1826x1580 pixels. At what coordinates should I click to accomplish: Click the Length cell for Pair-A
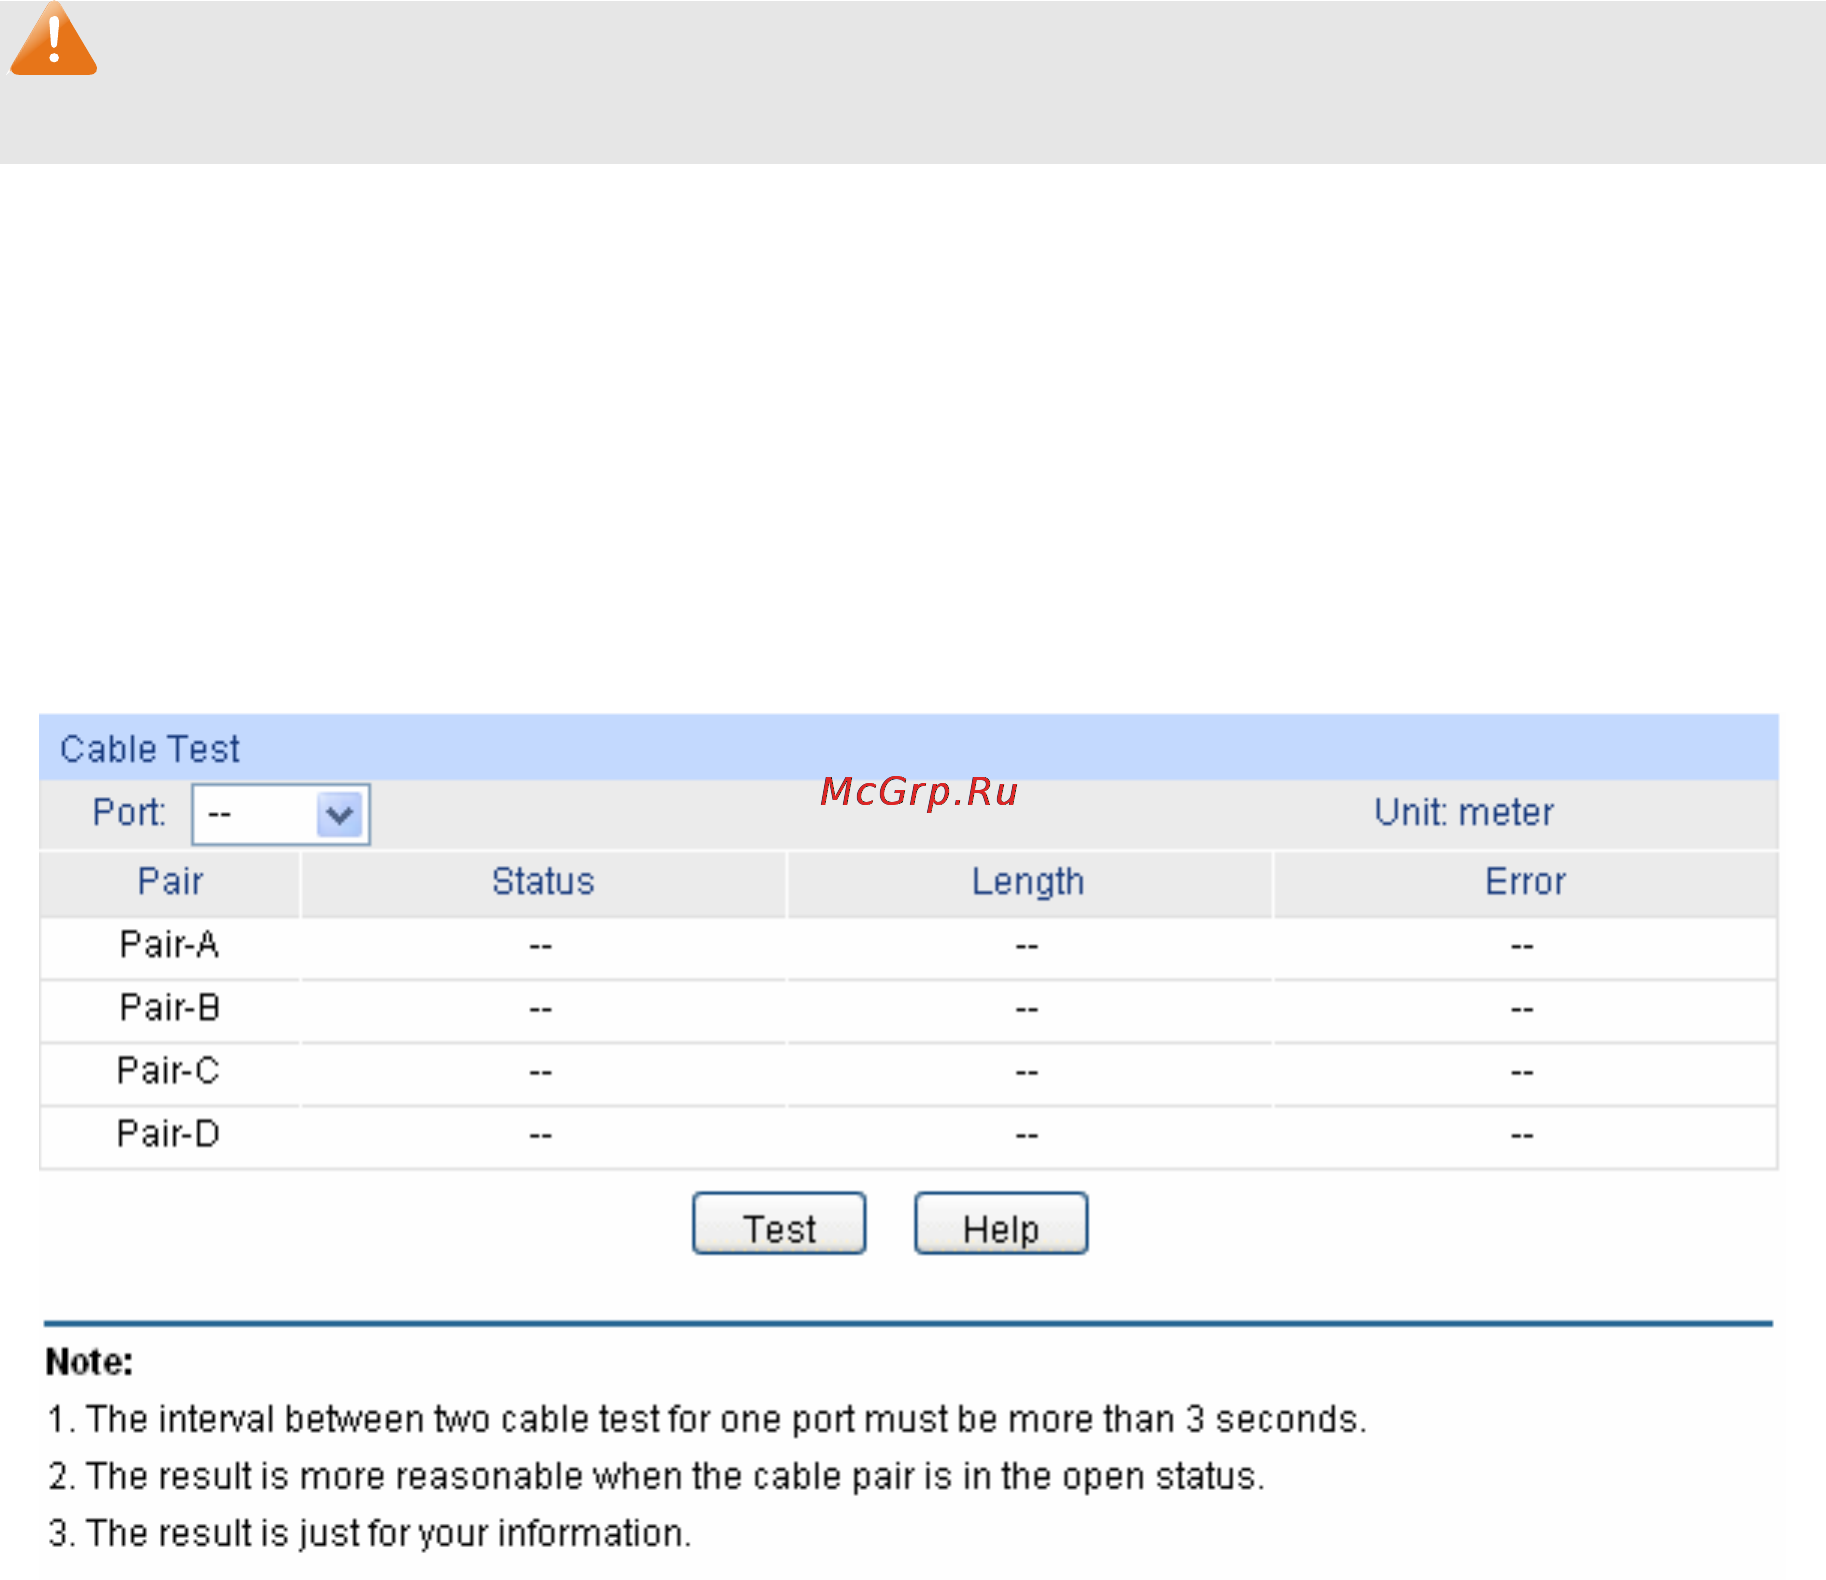coord(1028,947)
